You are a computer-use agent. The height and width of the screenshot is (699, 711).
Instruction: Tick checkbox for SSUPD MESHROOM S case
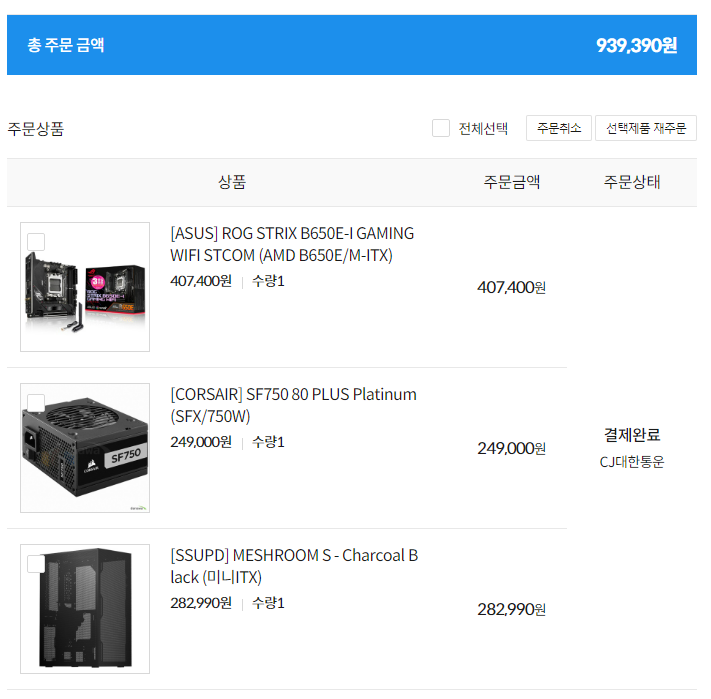36,563
